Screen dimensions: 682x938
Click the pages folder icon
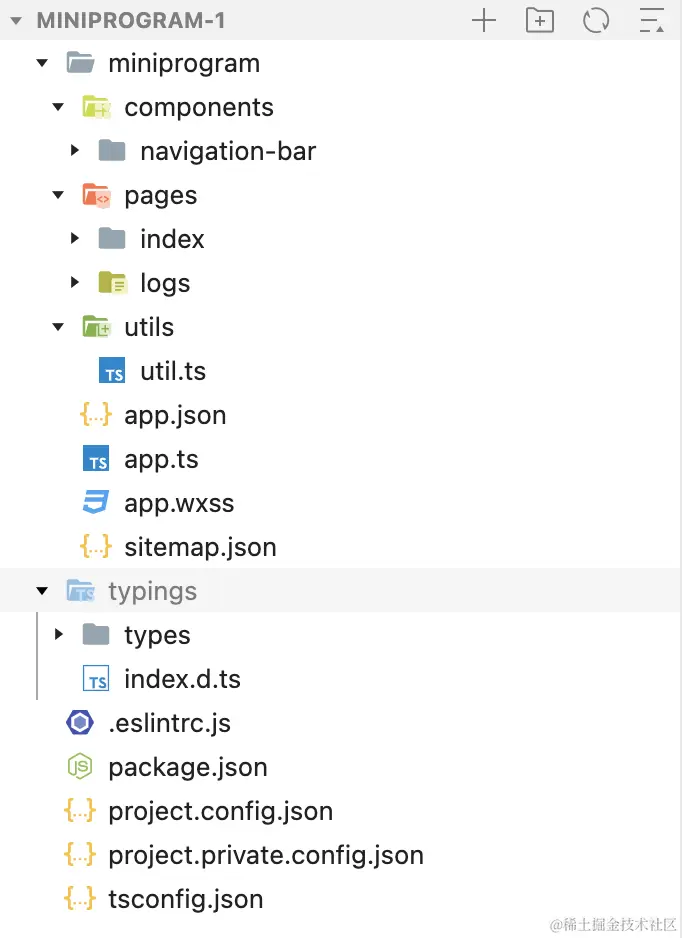(x=96, y=195)
